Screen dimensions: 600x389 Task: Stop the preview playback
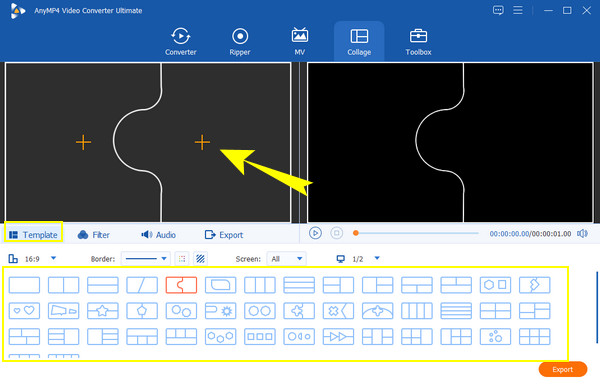coord(336,233)
